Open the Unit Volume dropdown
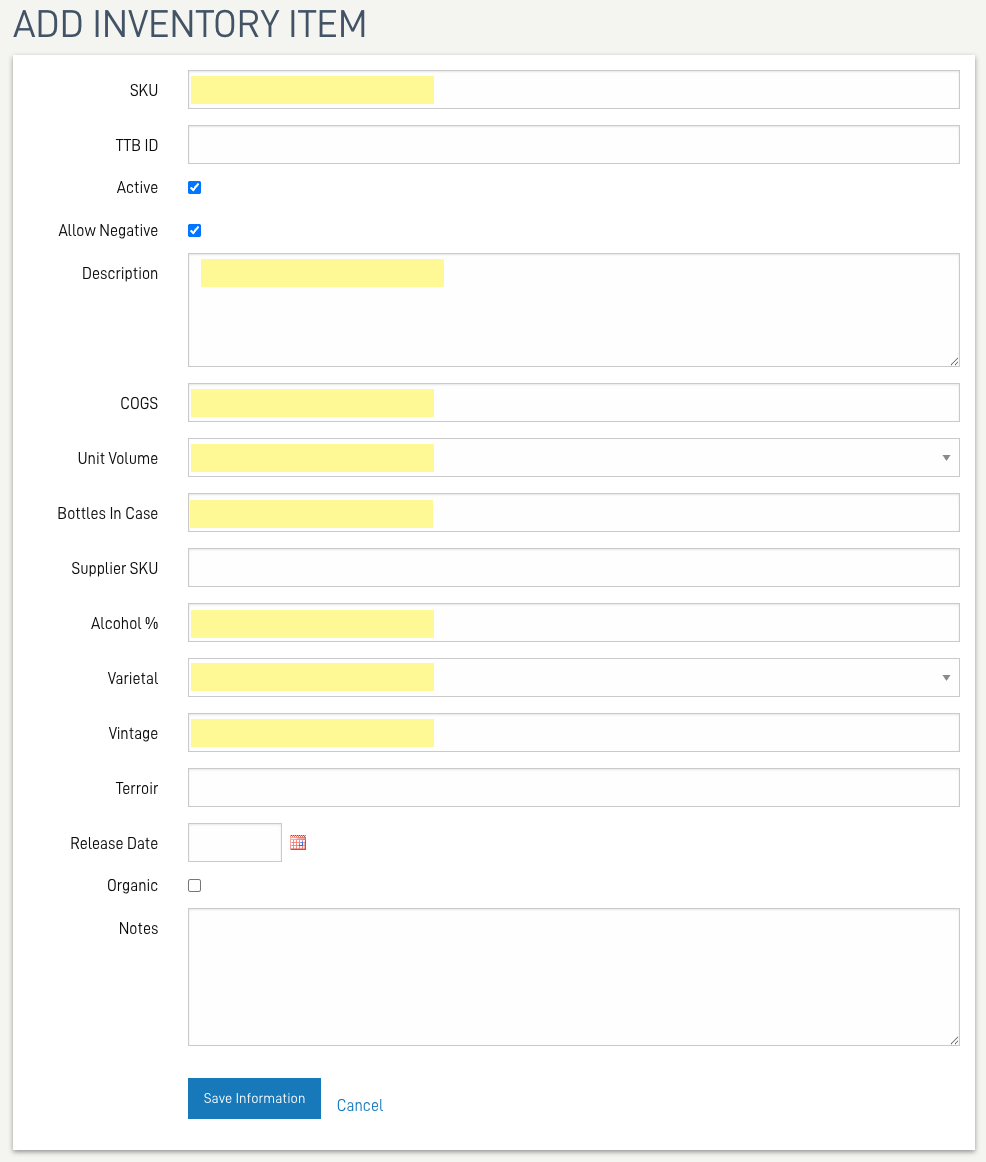The height and width of the screenshot is (1162, 986). (573, 458)
